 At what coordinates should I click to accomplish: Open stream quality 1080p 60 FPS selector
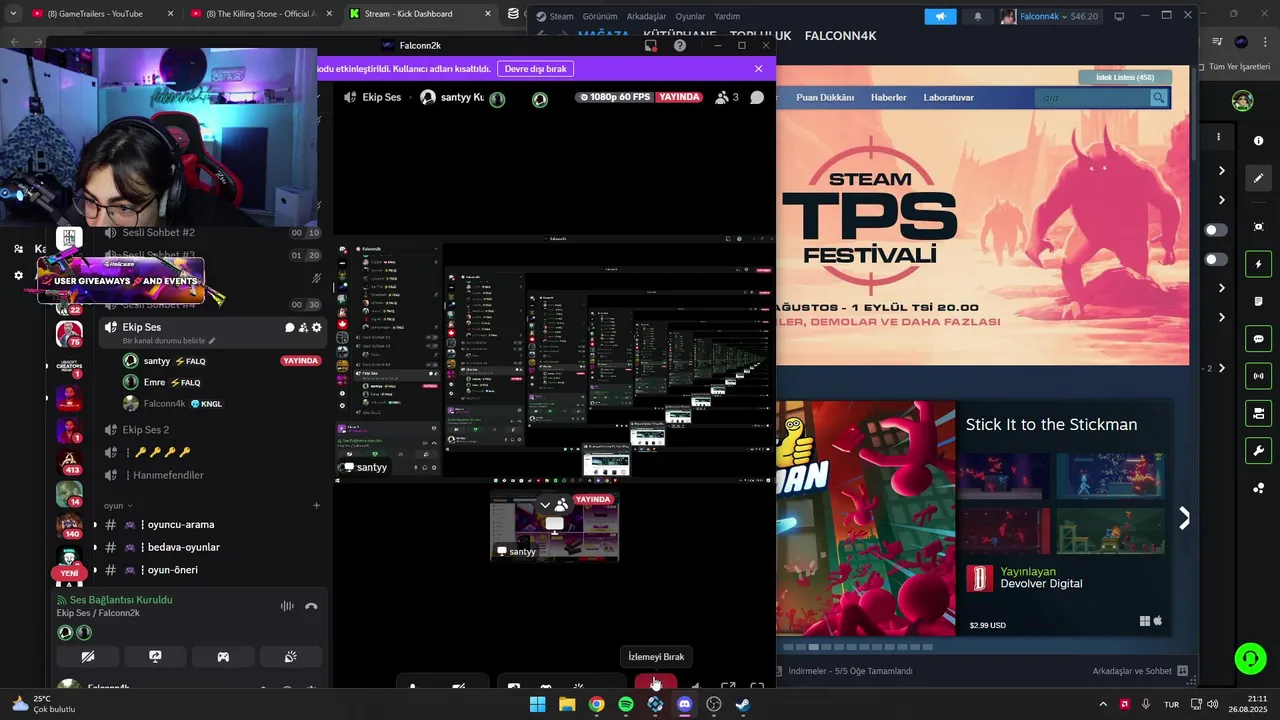point(614,97)
